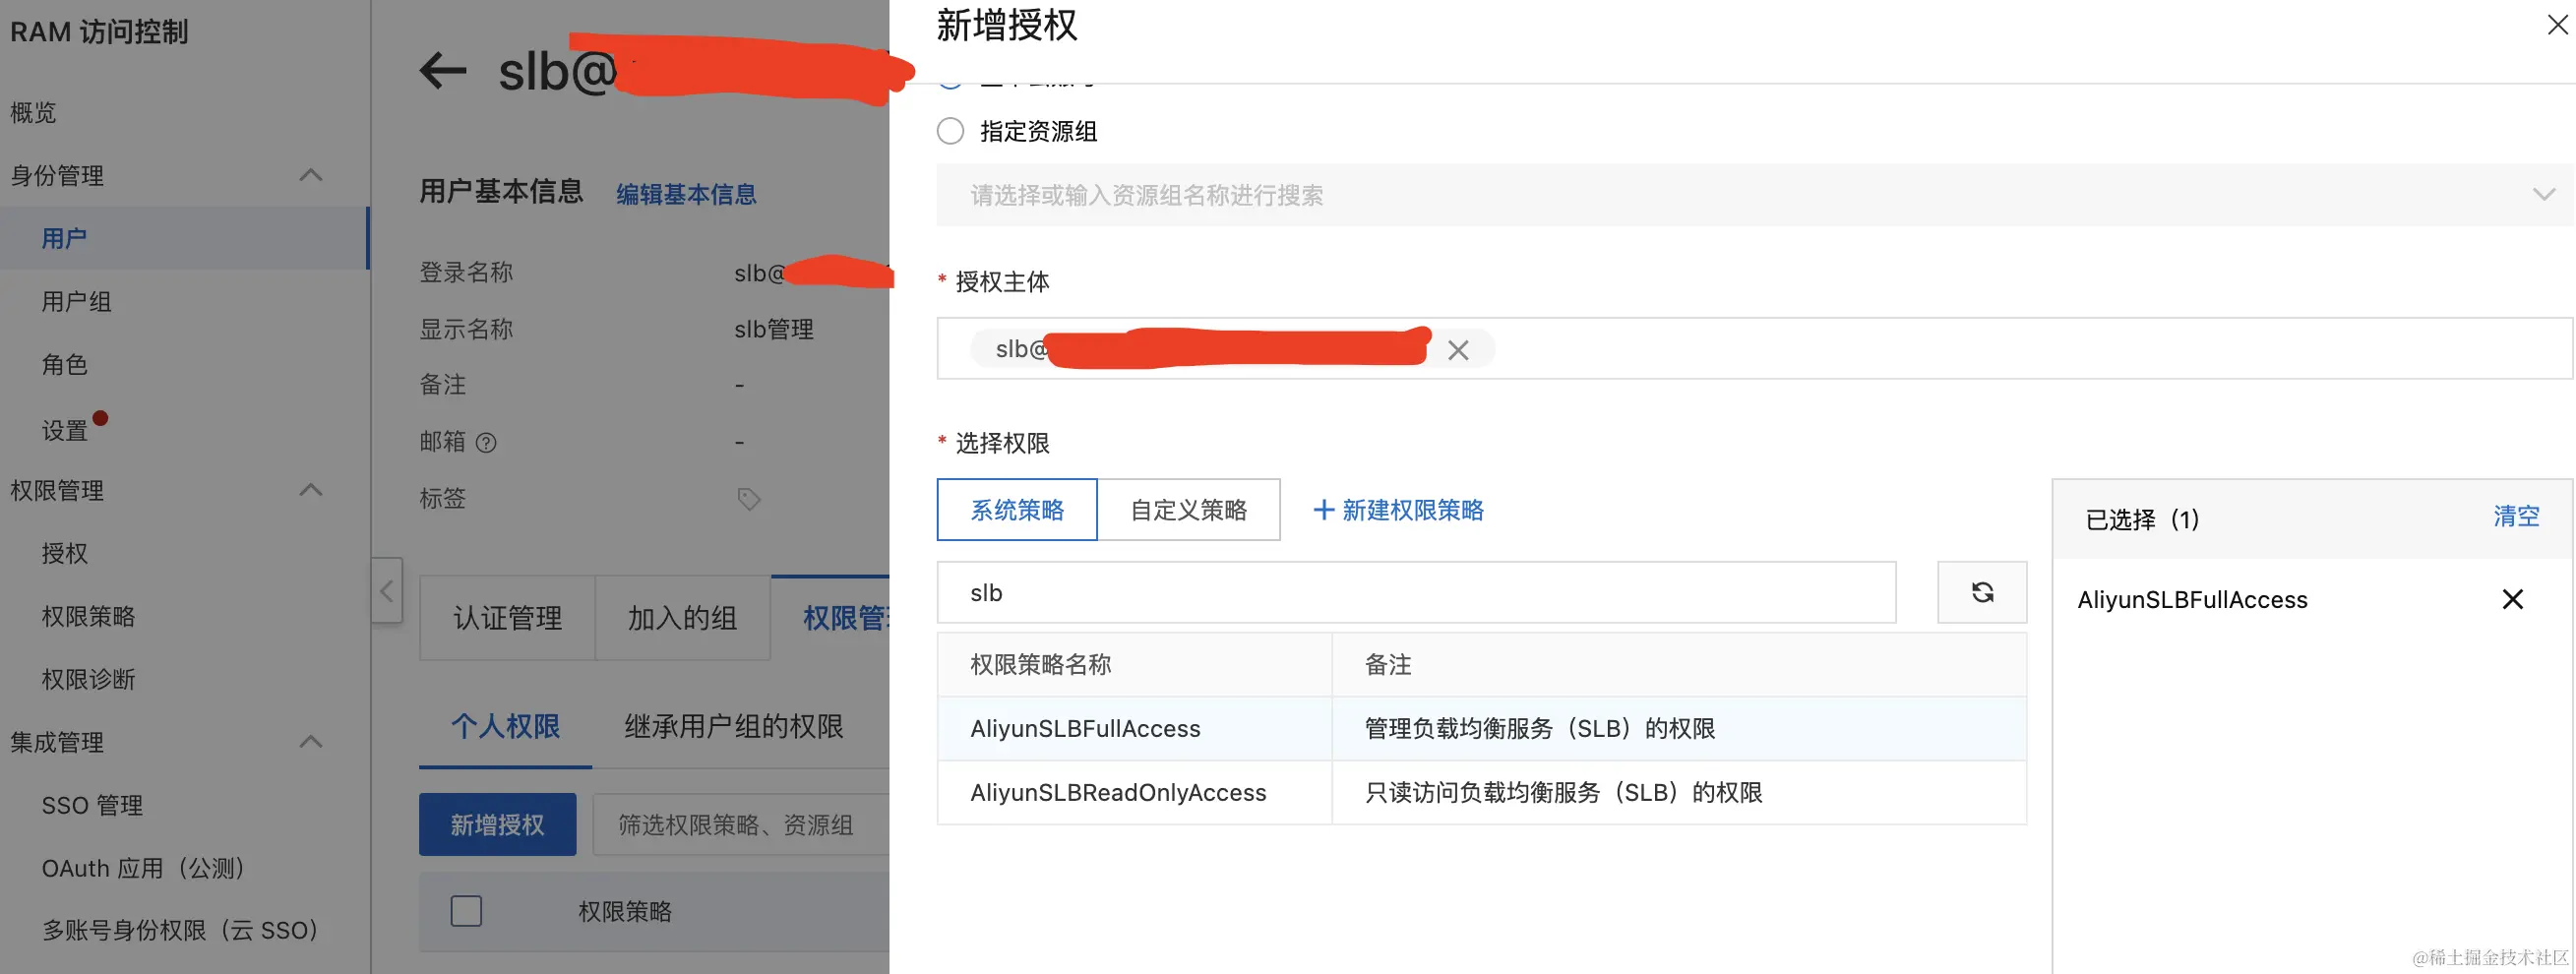The image size is (2576, 974).
Task: Close the 新增授权 panel
Action: (2557, 25)
